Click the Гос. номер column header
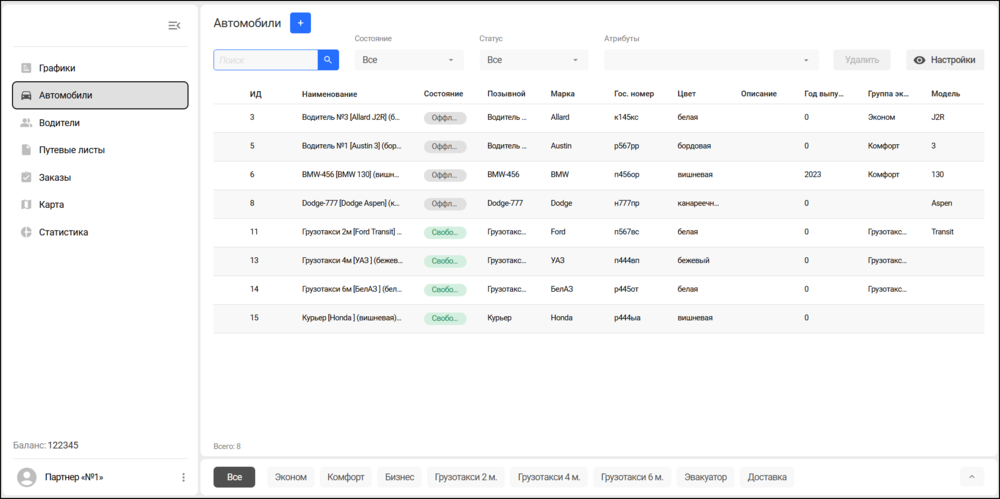 634,94
